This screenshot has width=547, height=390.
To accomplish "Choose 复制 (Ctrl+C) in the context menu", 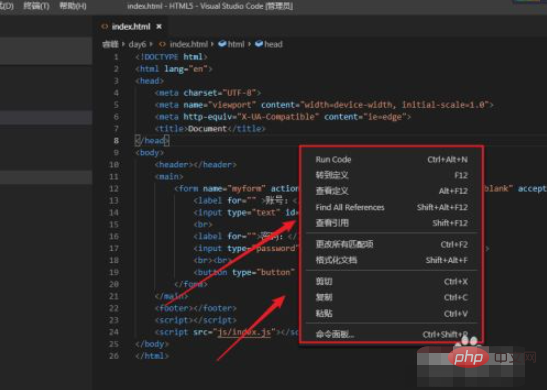I will coord(391,297).
